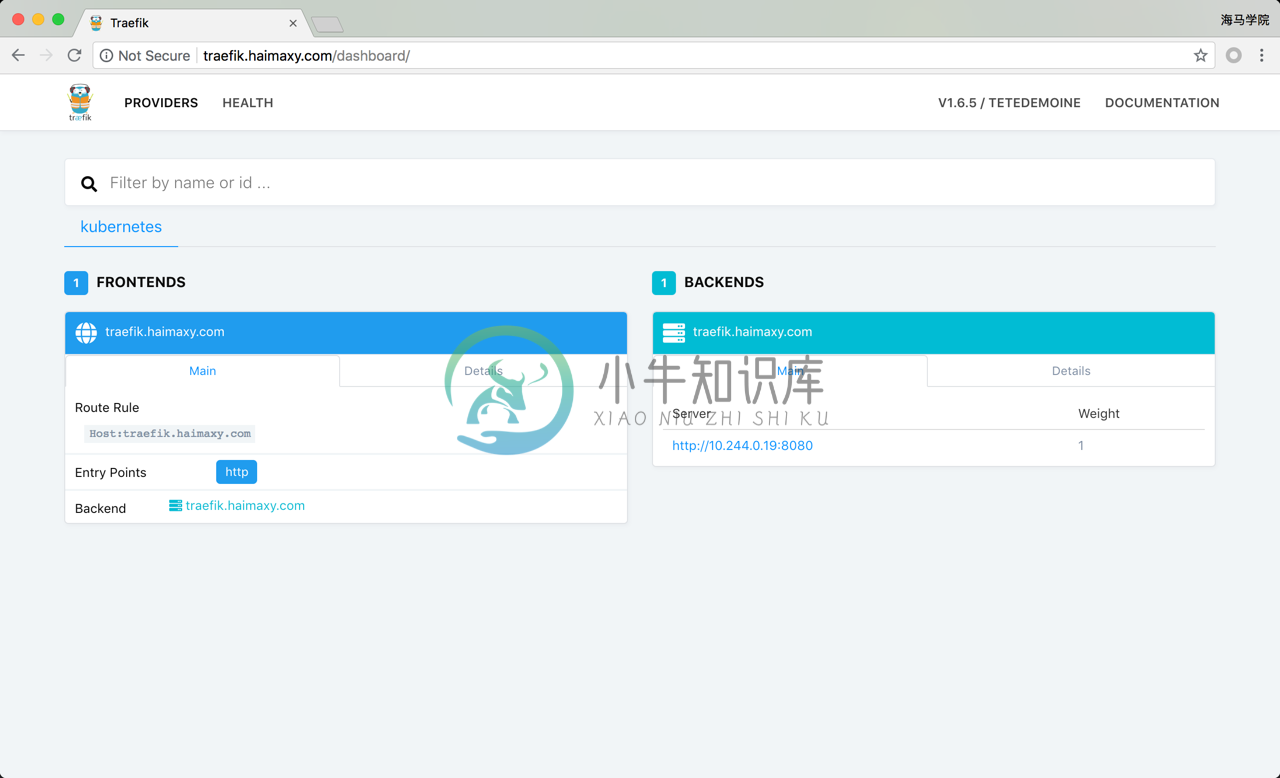Click the small server icon beside Backend link

click(175, 506)
